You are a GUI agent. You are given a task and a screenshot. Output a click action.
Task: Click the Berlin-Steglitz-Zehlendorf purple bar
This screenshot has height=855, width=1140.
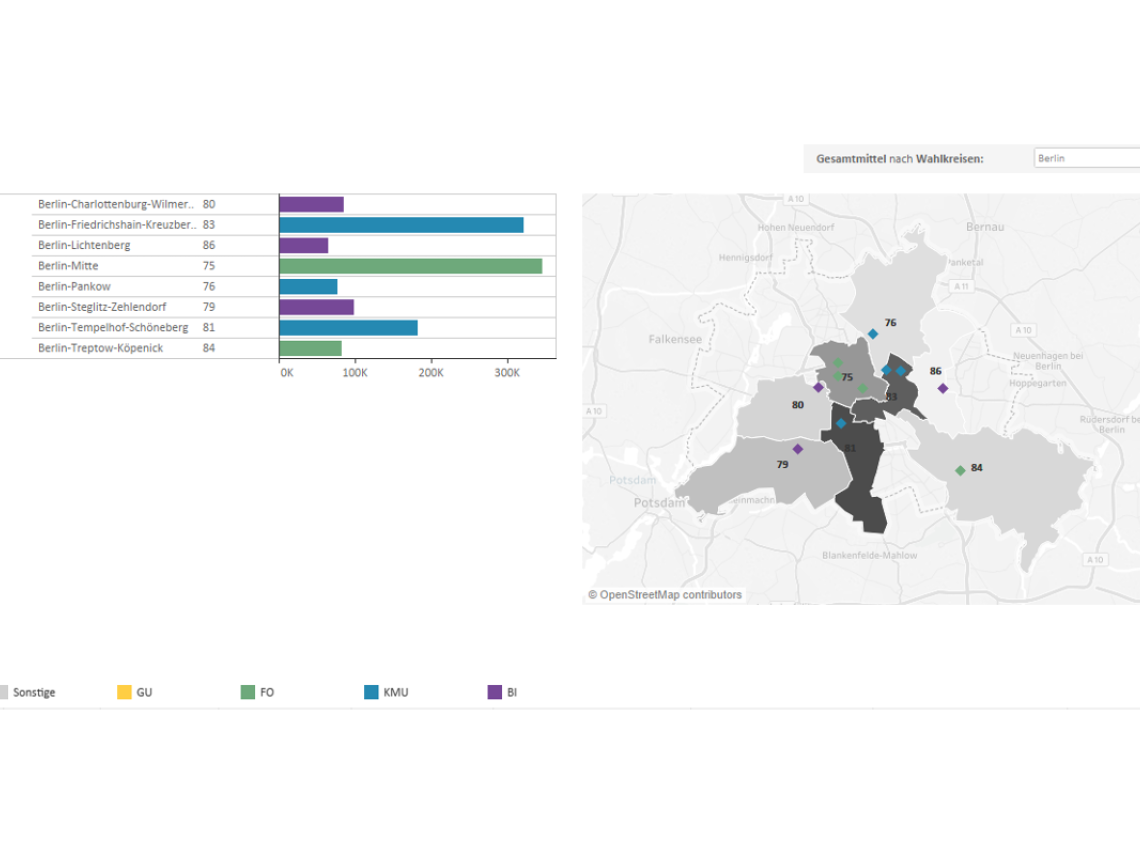coord(316,307)
